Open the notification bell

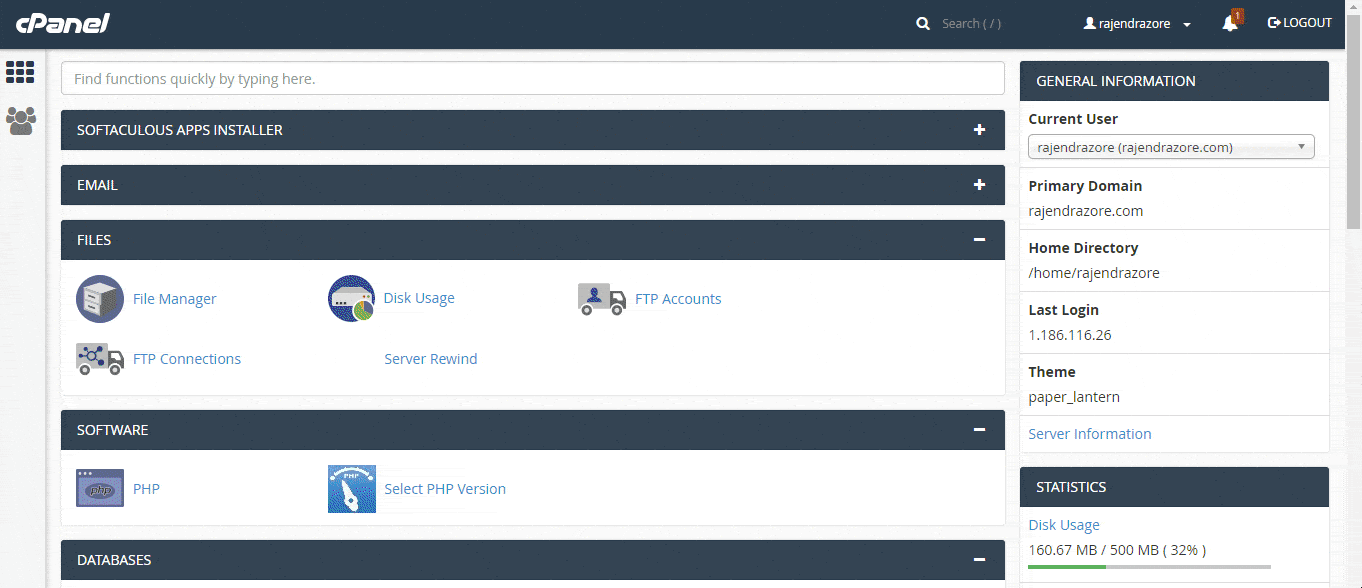coord(1231,22)
